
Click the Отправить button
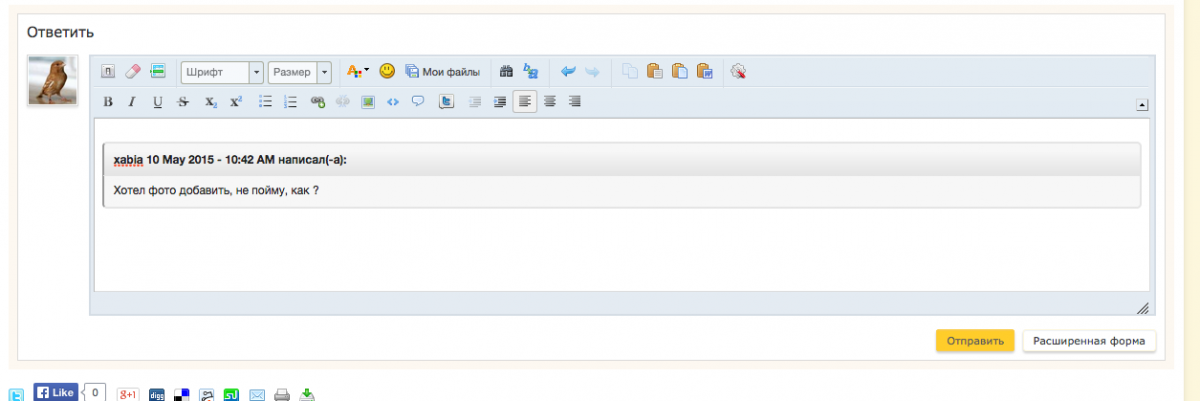pos(975,341)
